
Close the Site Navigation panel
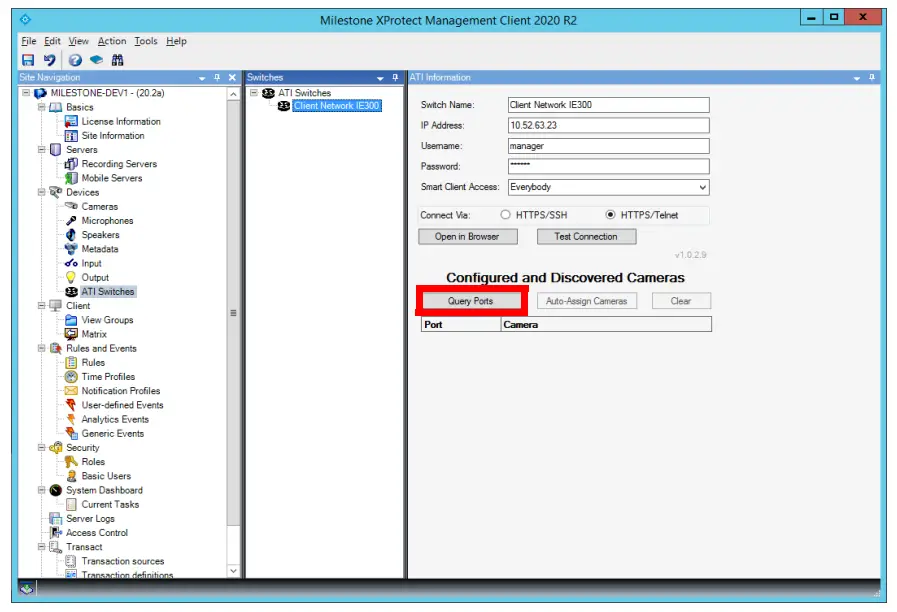[232, 77]
